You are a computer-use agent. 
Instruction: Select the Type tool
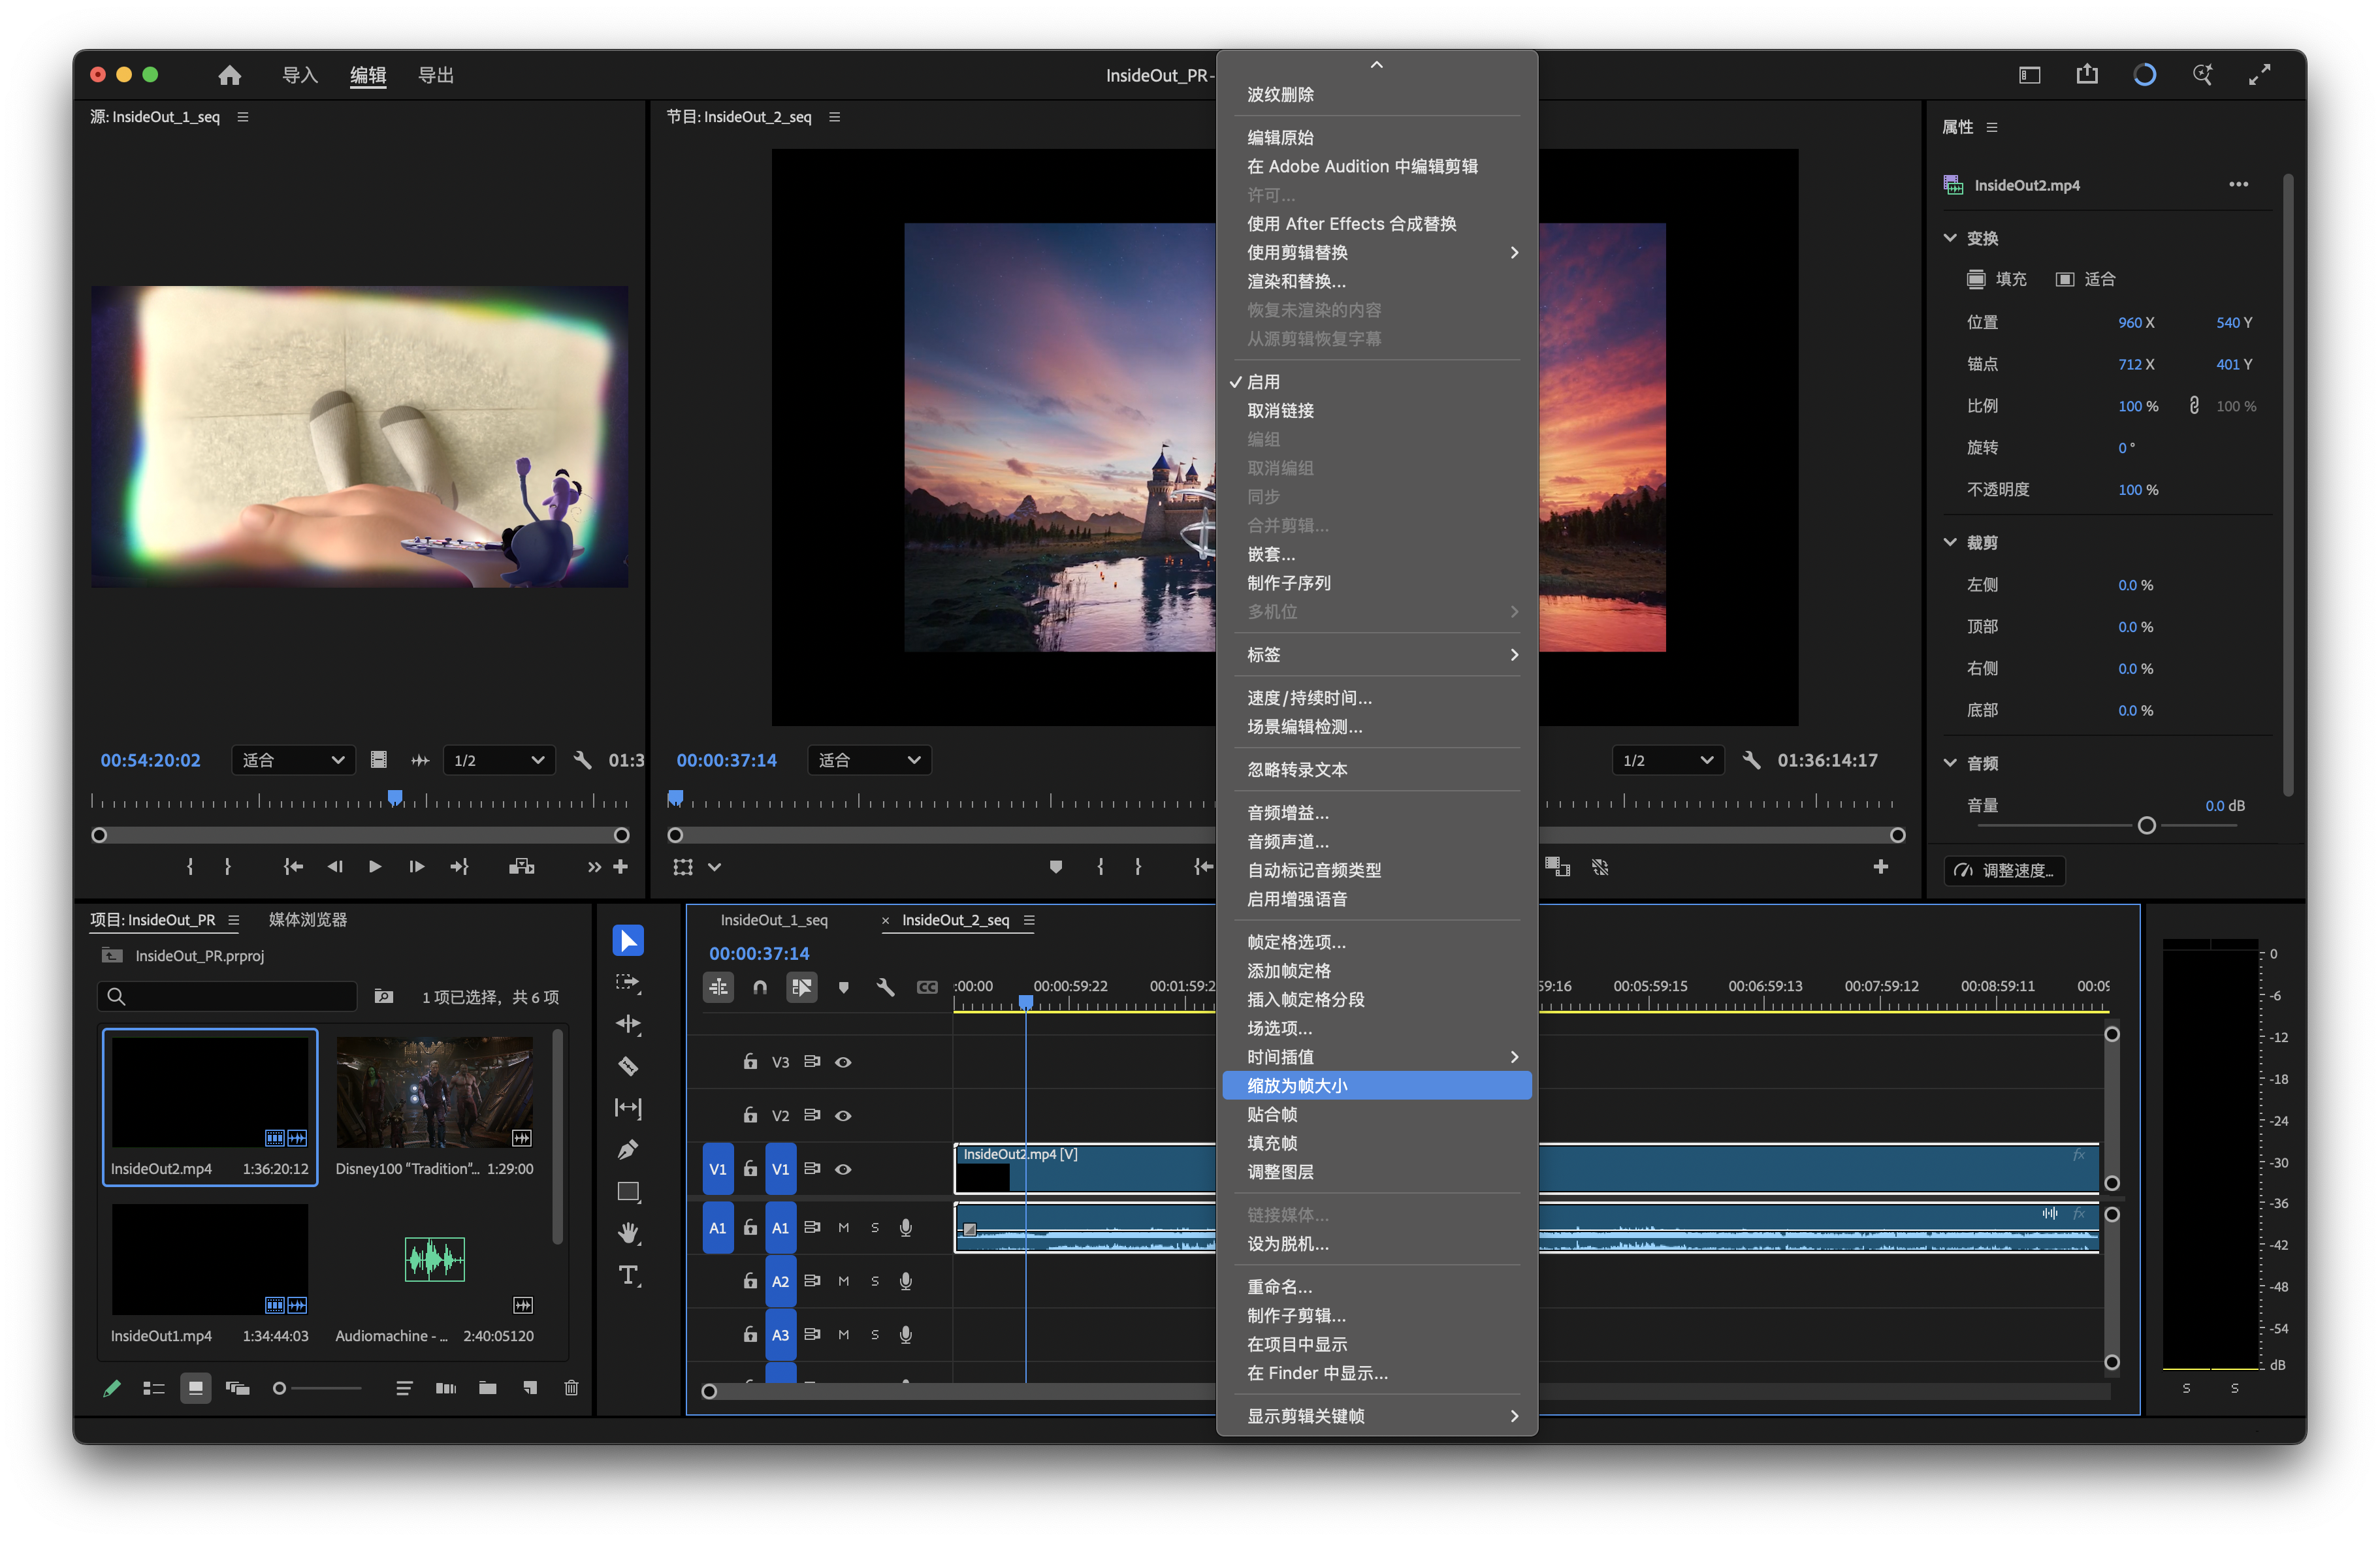[x=628, y=1275]
